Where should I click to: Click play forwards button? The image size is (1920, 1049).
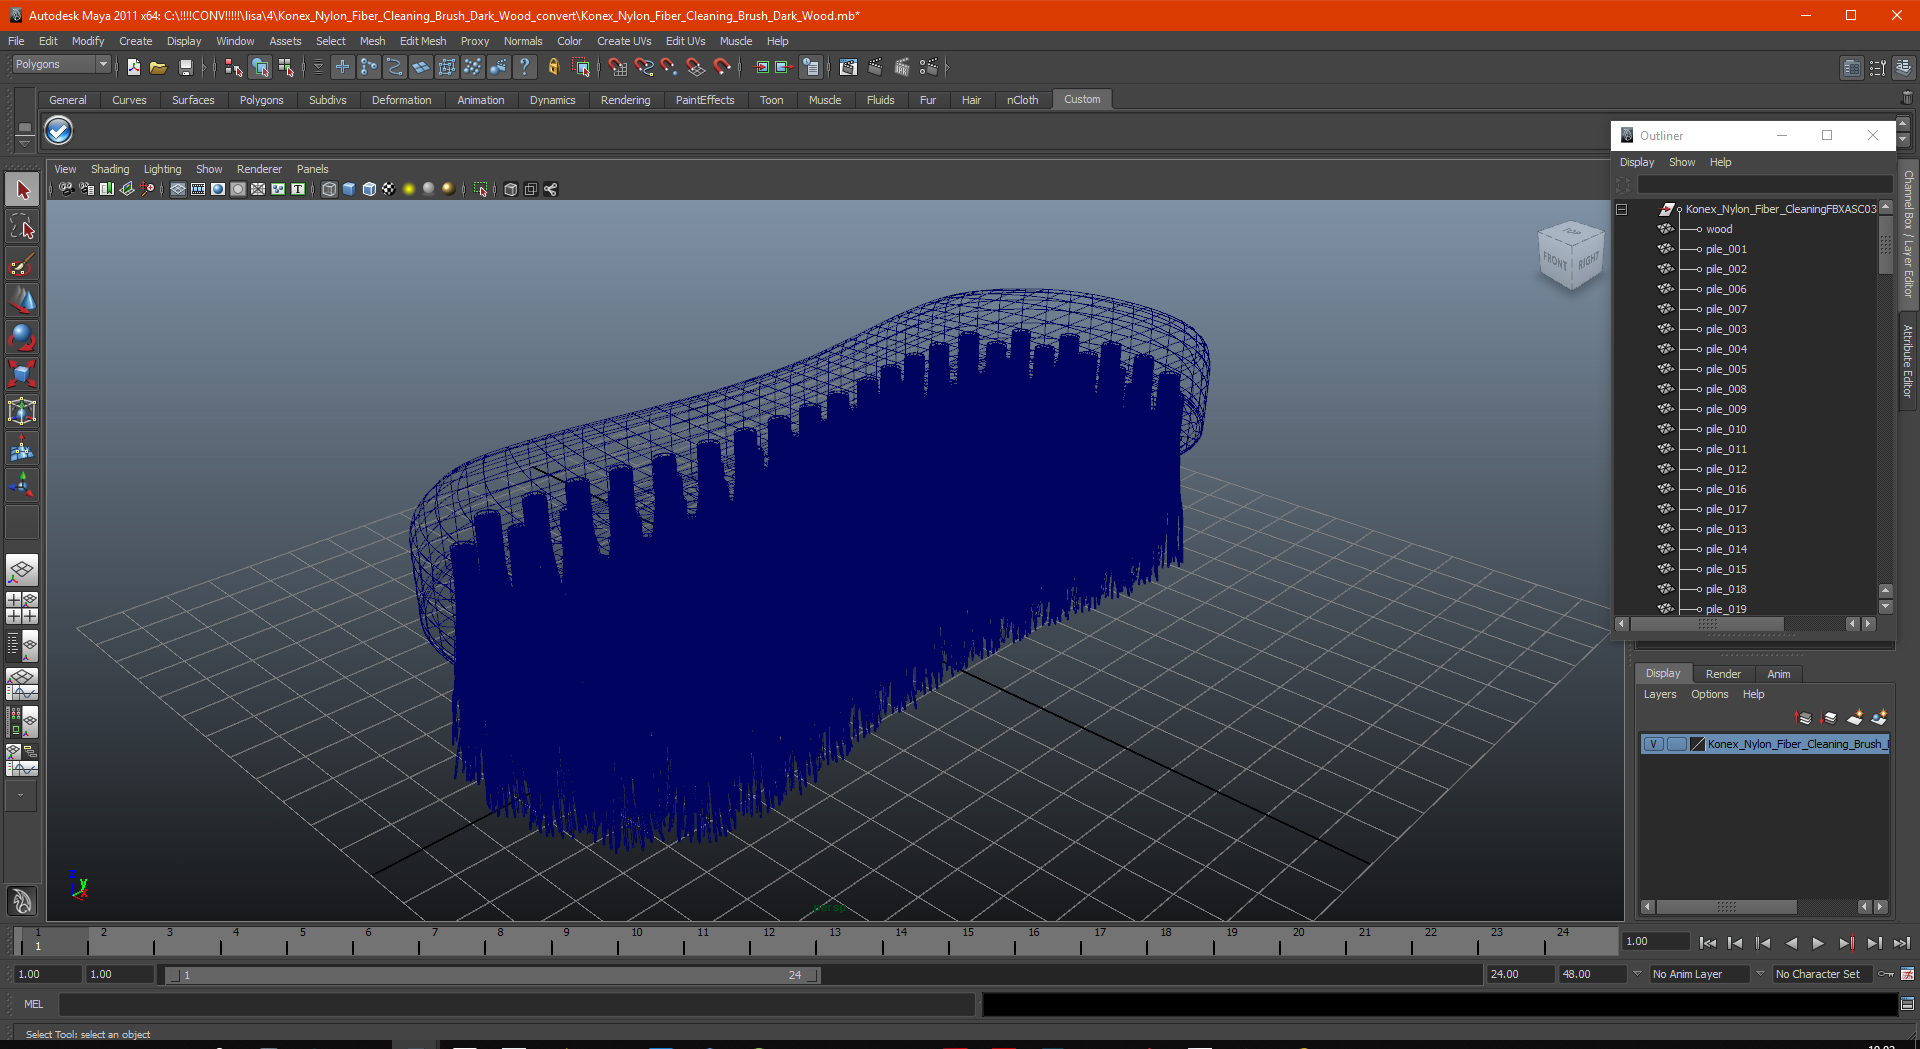click(x=1818, y=943)
